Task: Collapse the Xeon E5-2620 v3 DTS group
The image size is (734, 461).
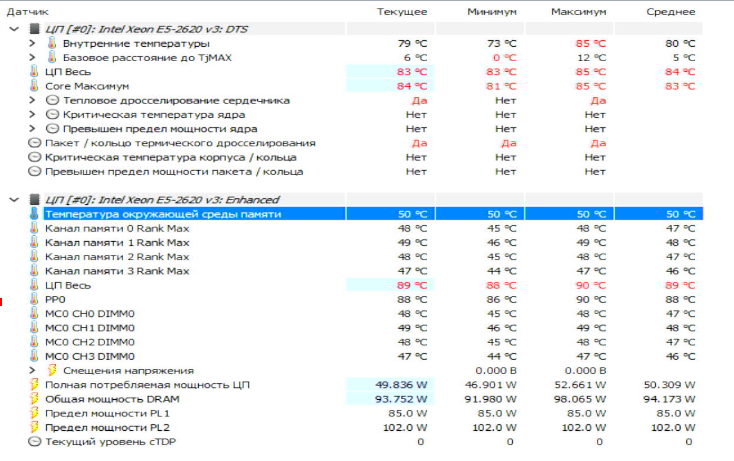Action: pos(14,29)
